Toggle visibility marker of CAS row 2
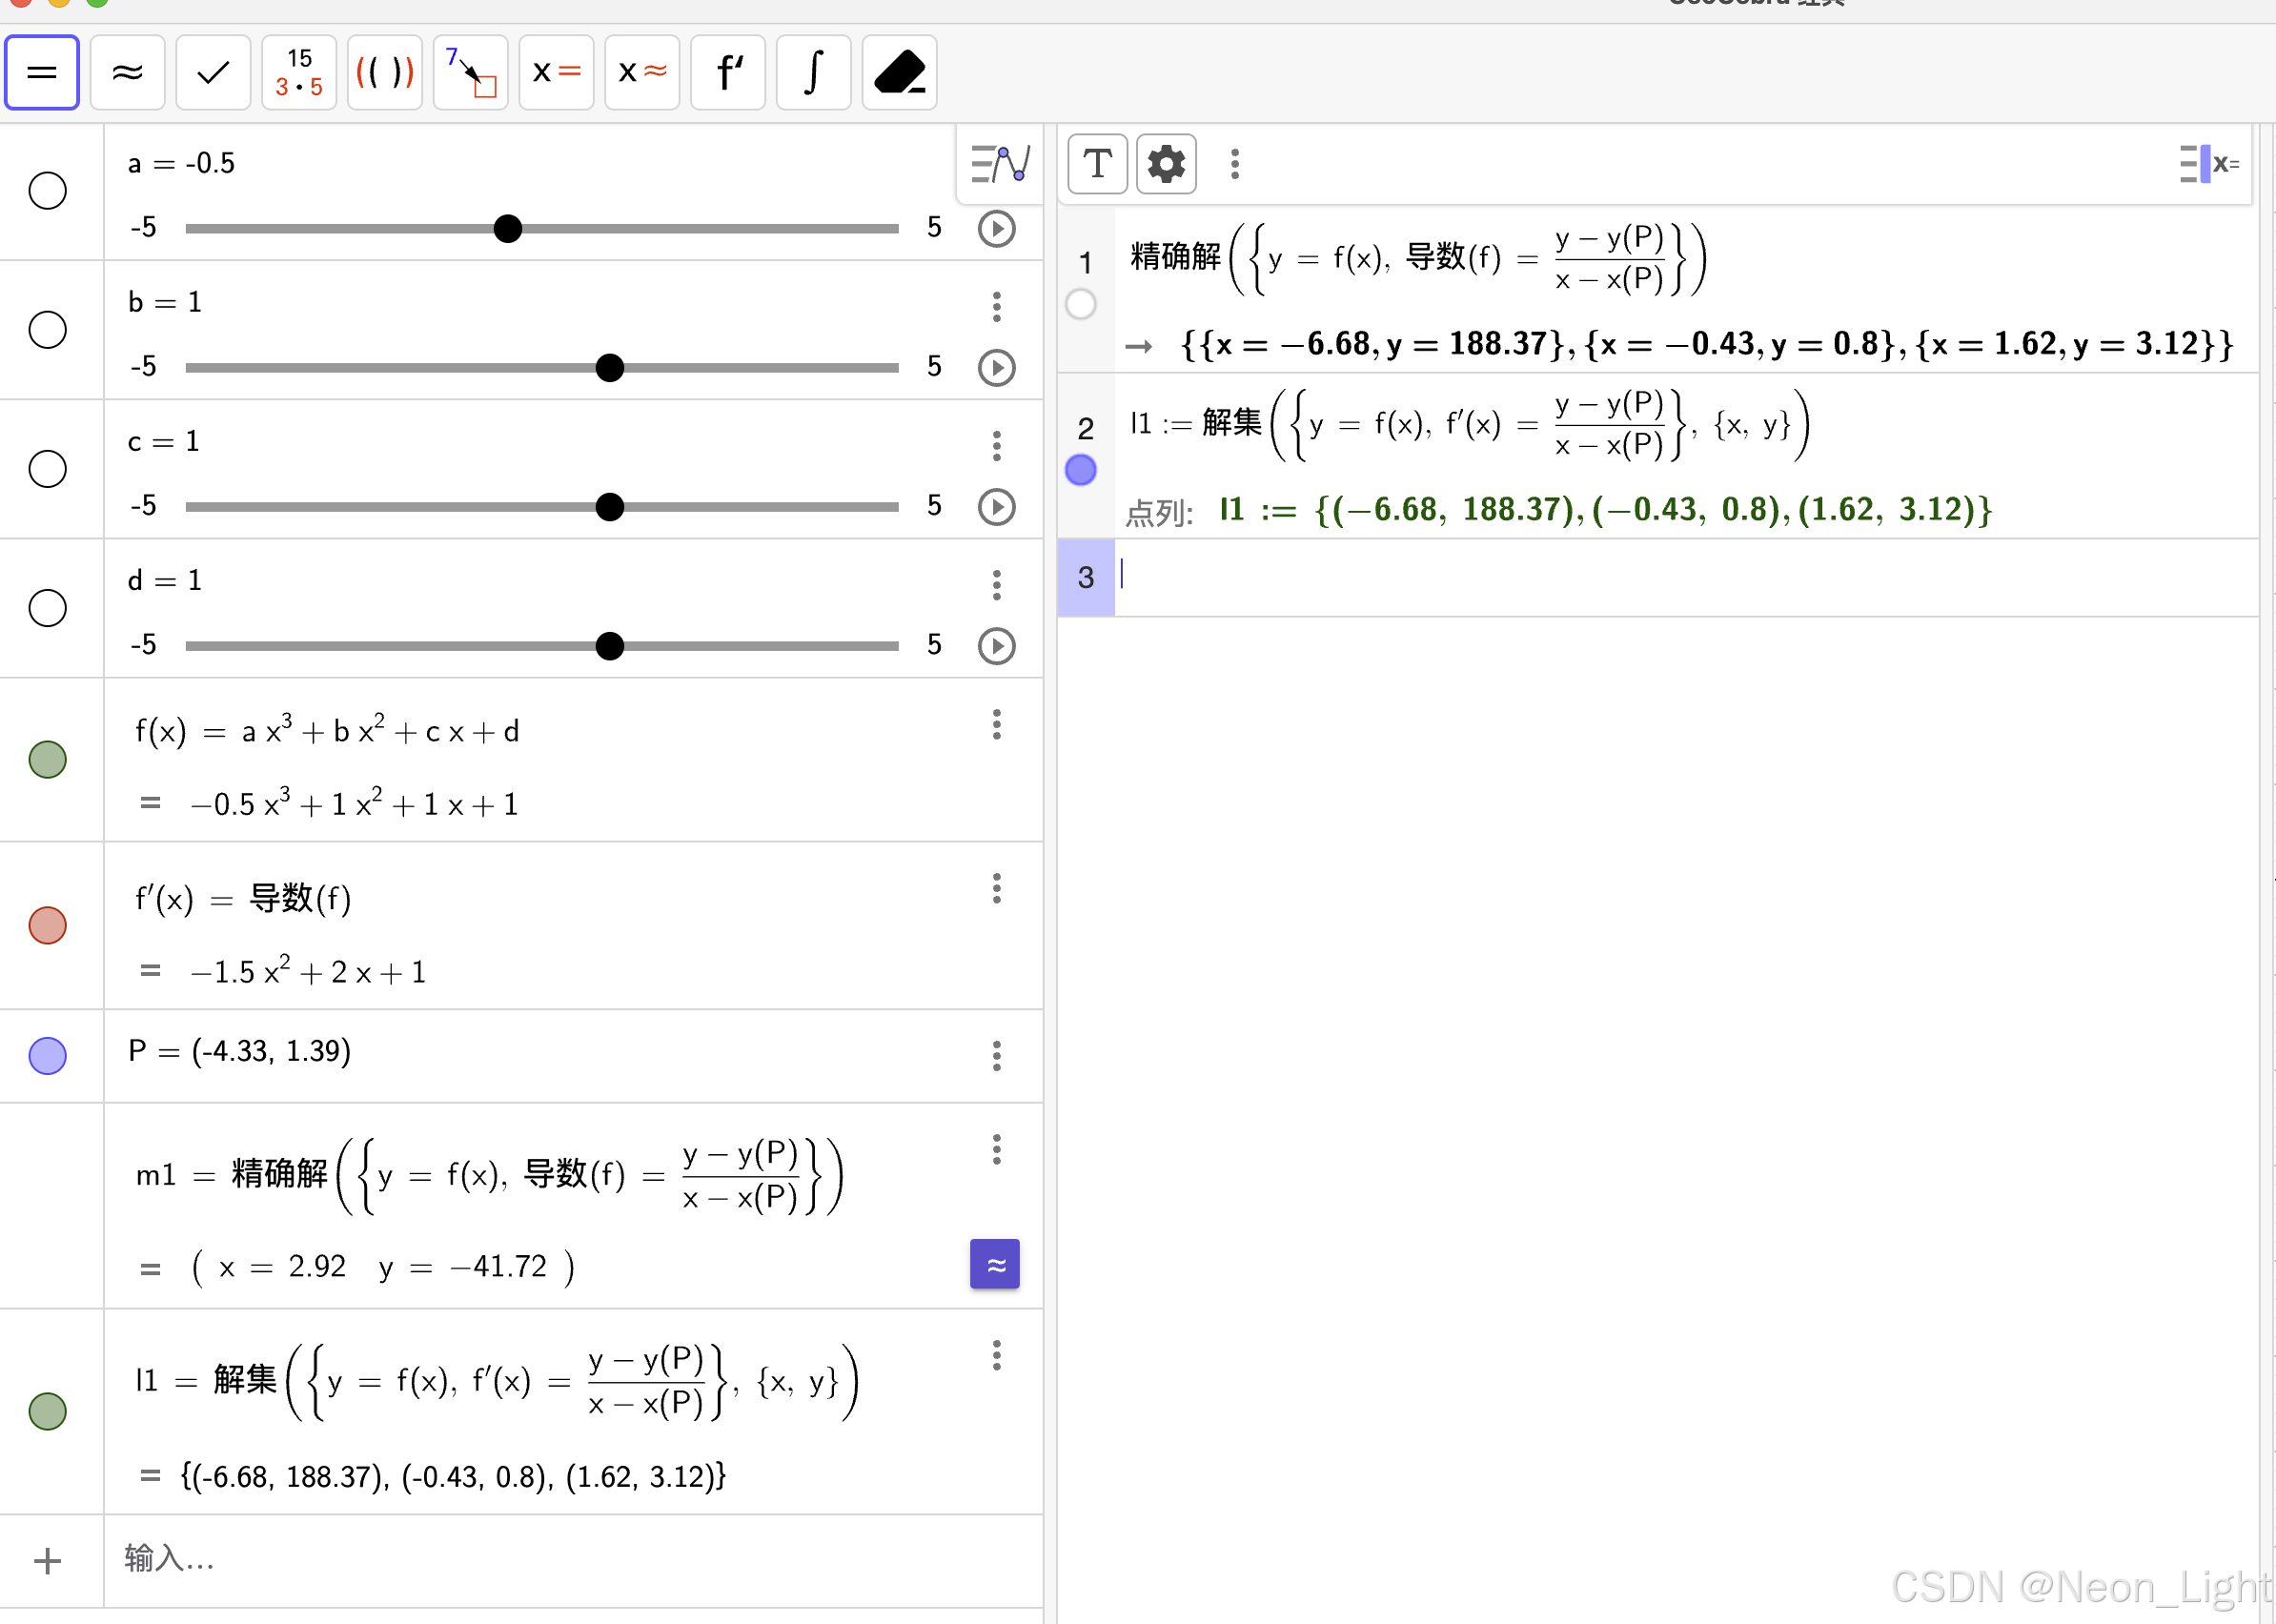 (1080, 470)
